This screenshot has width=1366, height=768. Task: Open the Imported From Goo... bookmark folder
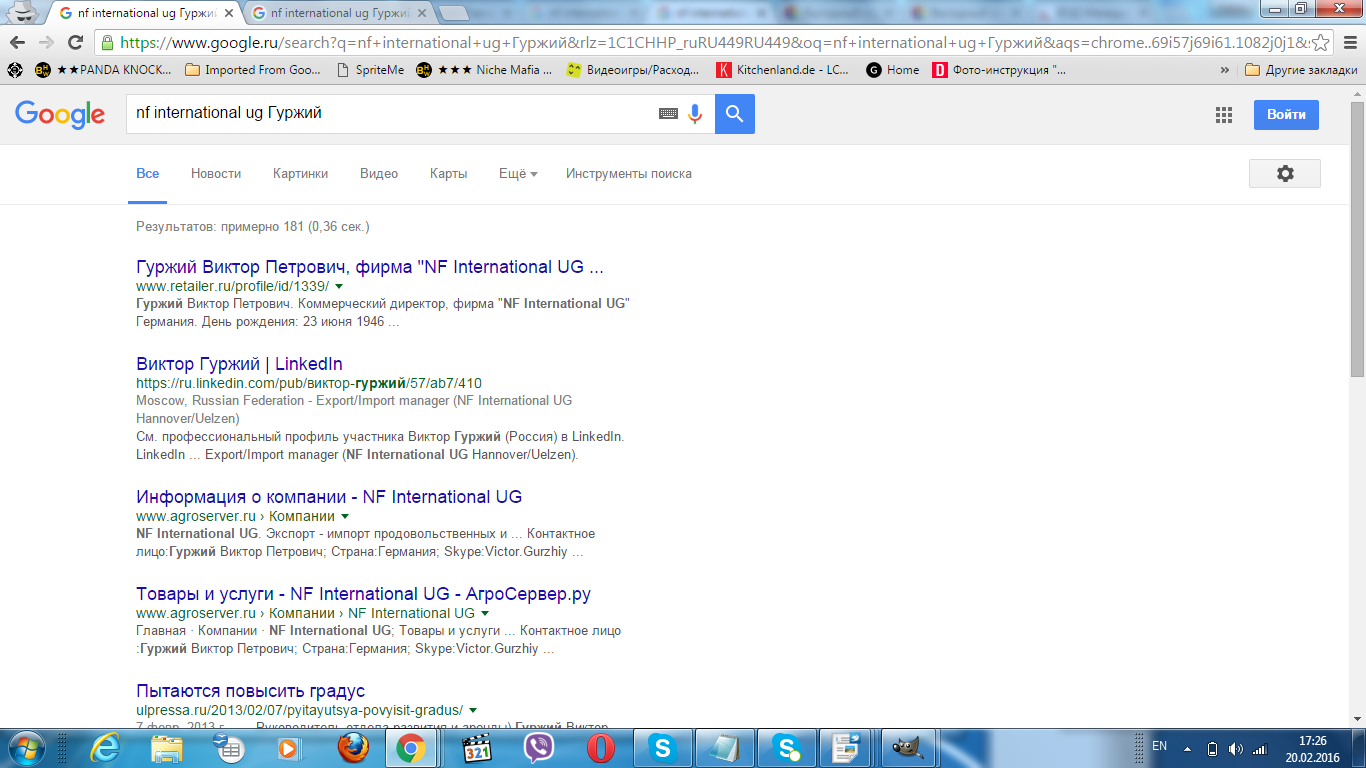[253, 70]
